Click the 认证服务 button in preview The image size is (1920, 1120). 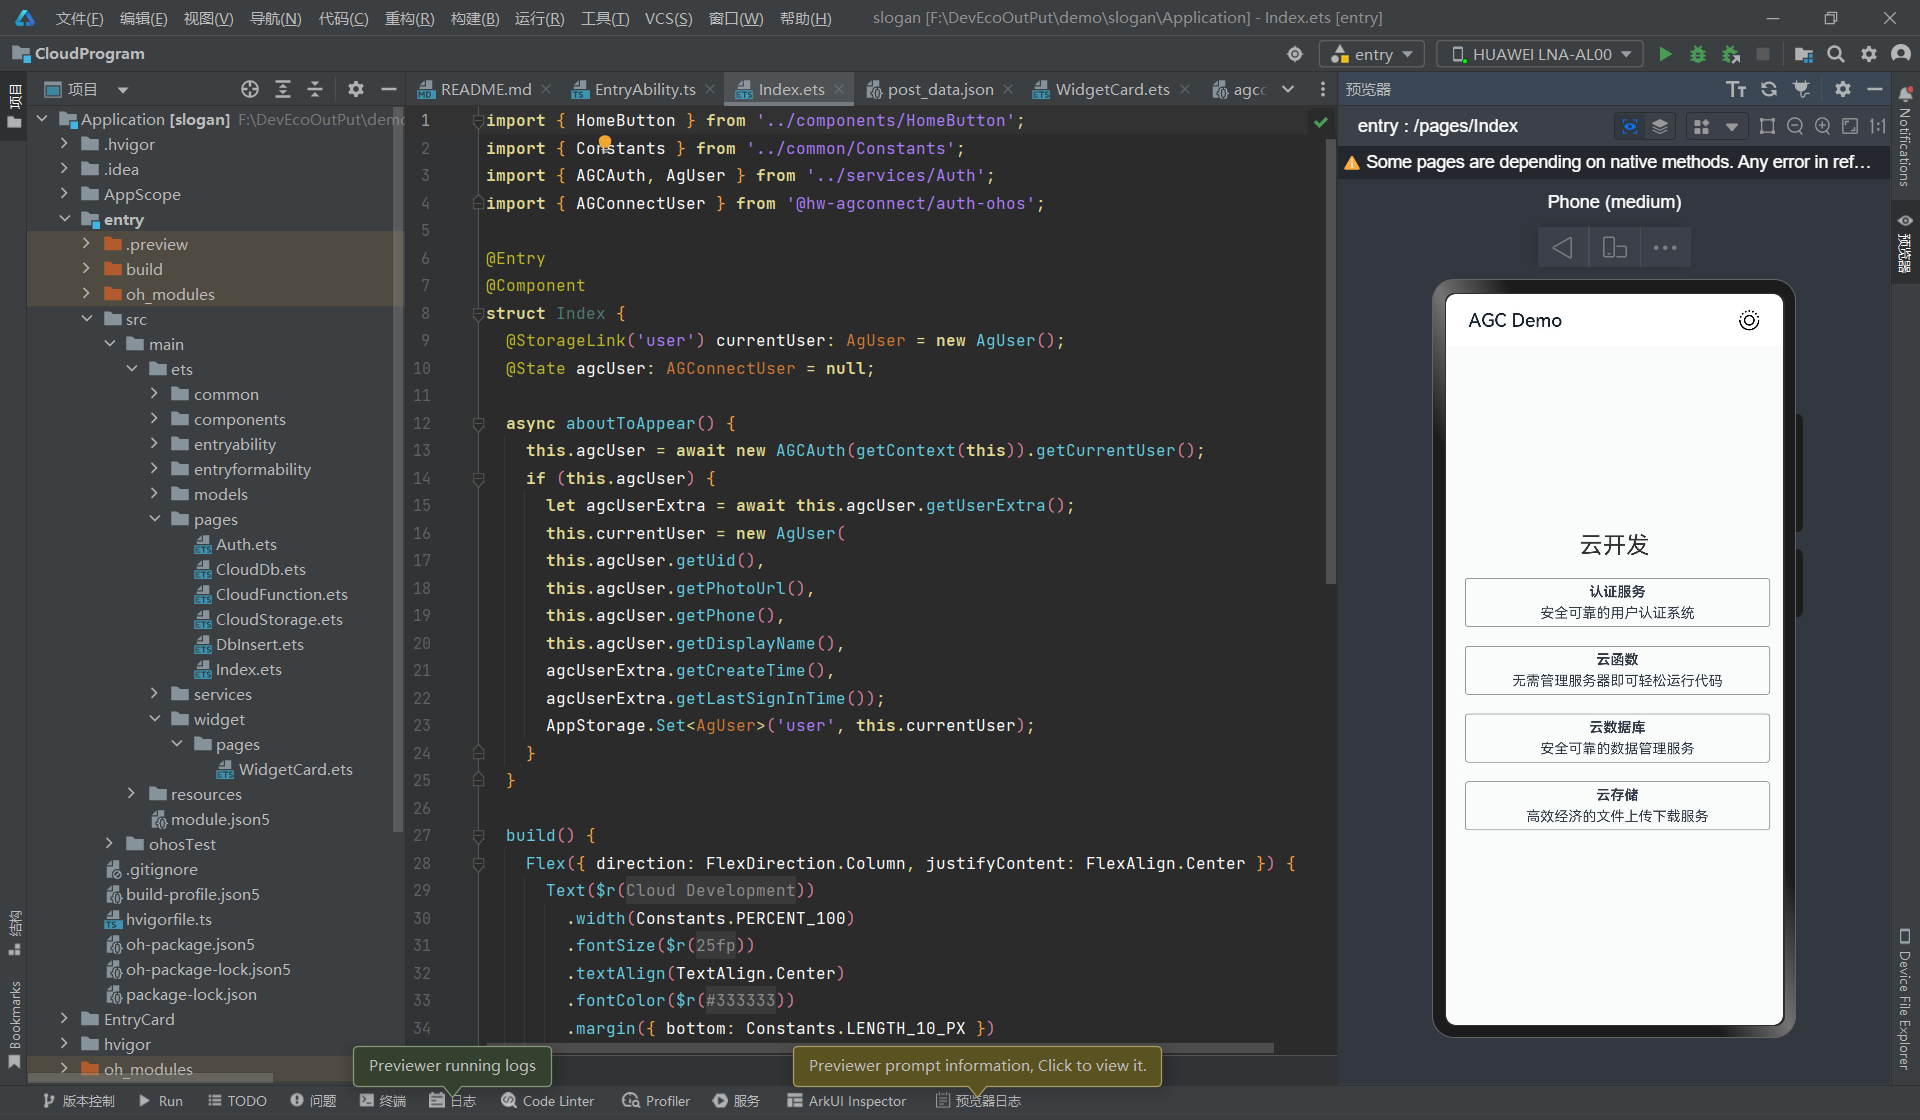(x=1616, y=602)
